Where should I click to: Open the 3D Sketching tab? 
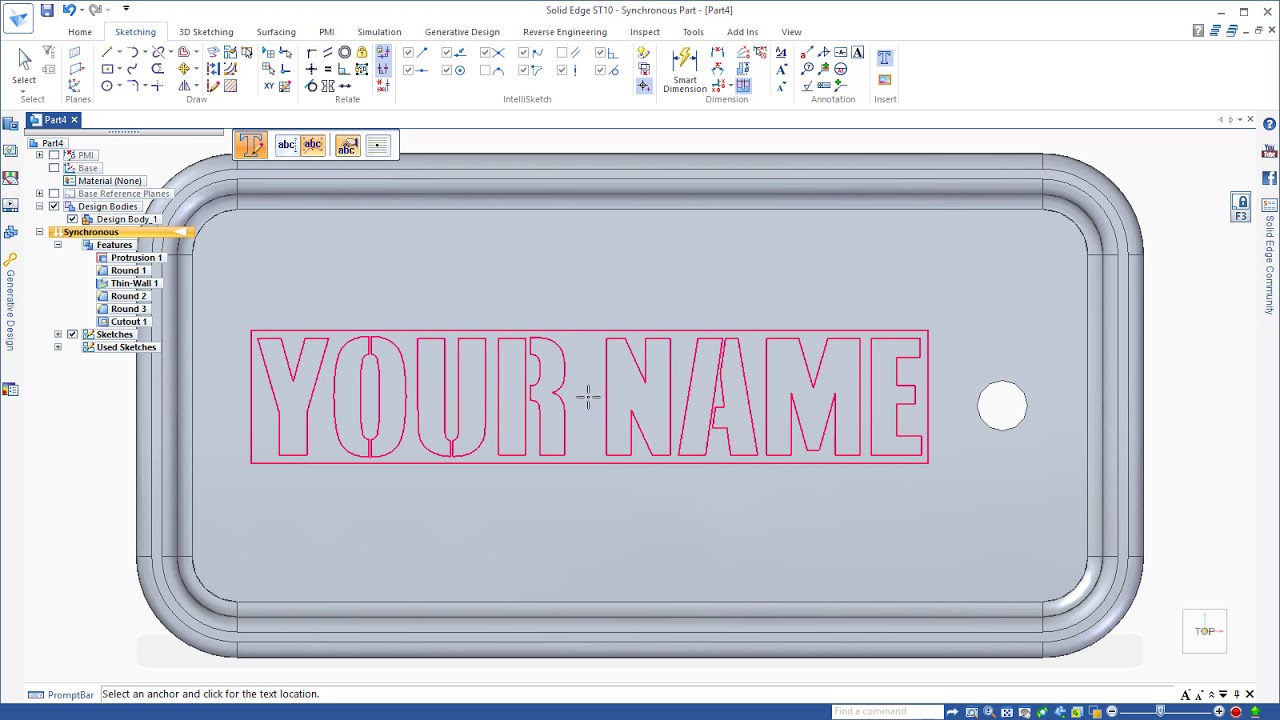click(206, 32)
